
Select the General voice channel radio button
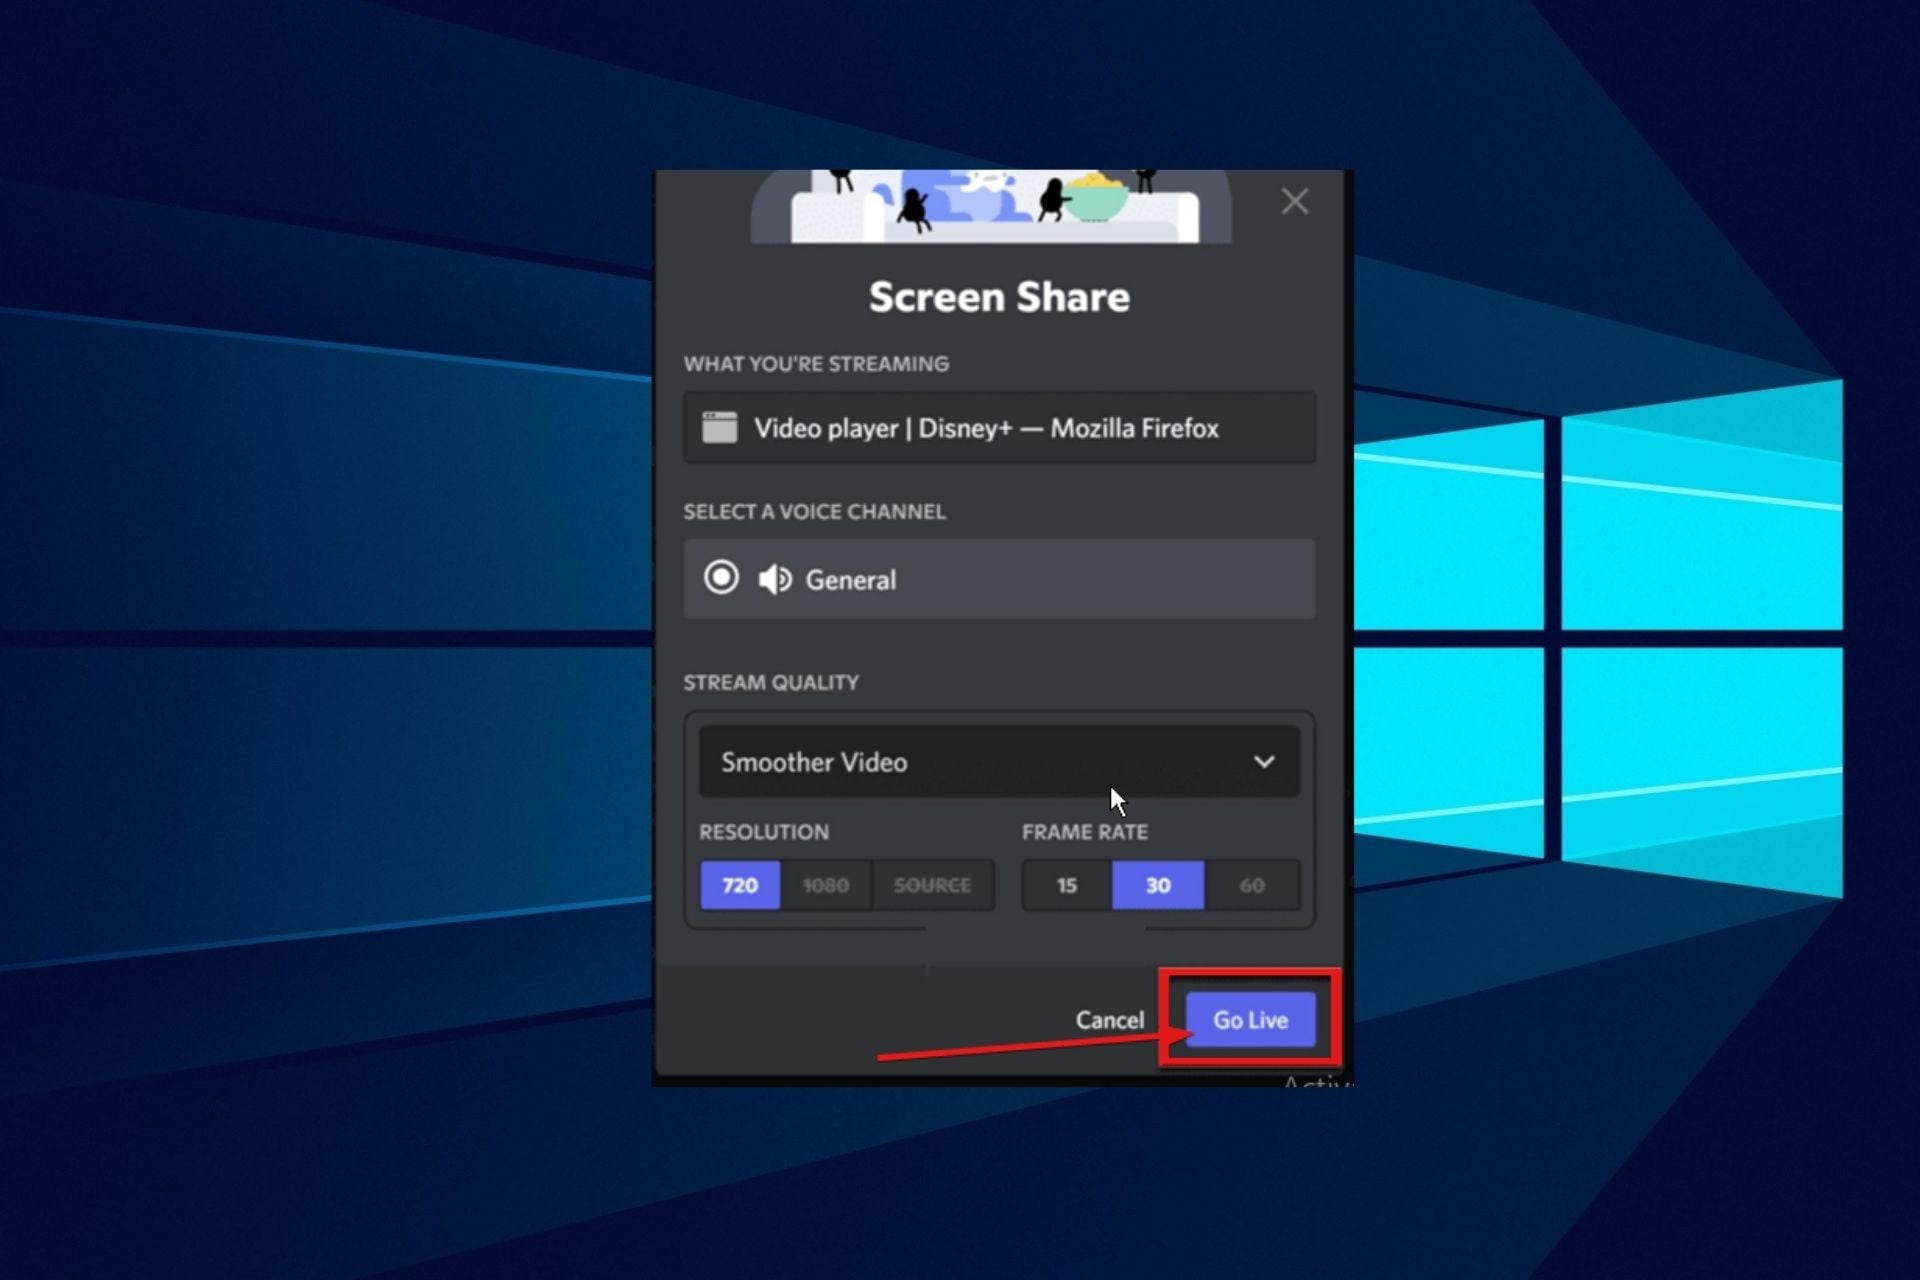[721, 578]
